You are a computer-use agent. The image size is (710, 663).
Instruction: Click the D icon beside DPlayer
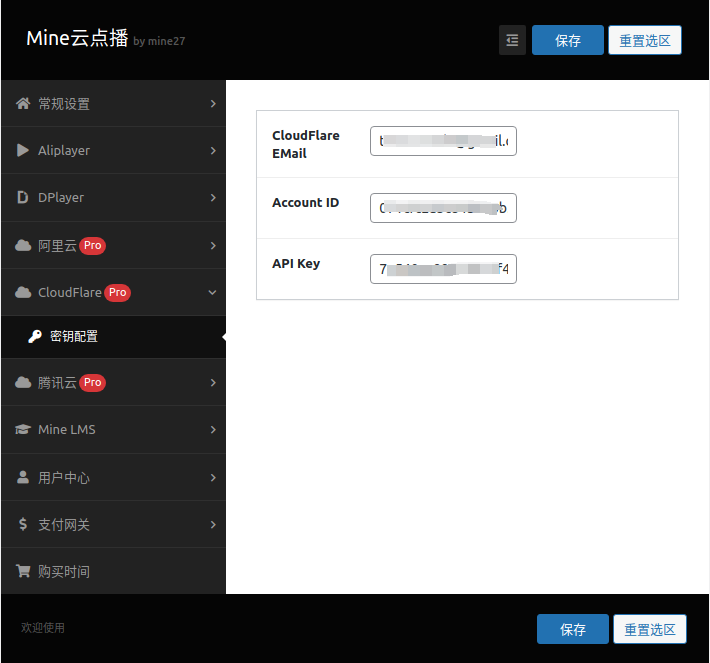pyautogui.click(x=23, y=197)
